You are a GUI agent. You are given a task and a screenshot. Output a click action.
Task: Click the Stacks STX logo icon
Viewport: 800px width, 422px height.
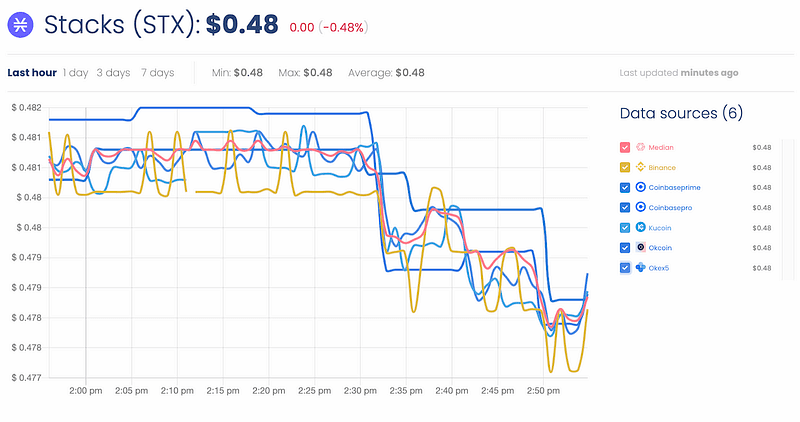(20, 26)
